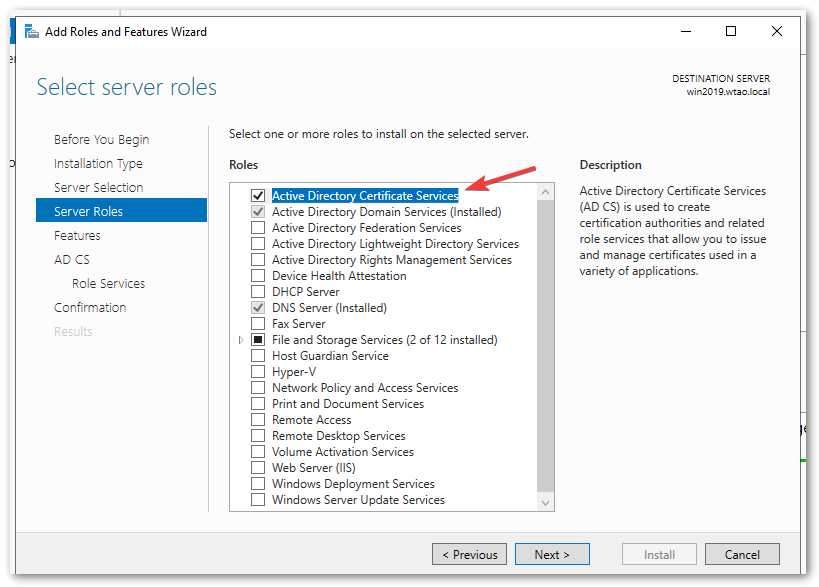The image size is (819, 587).
Task: Click the Next button
Action: tap(551, 554)
